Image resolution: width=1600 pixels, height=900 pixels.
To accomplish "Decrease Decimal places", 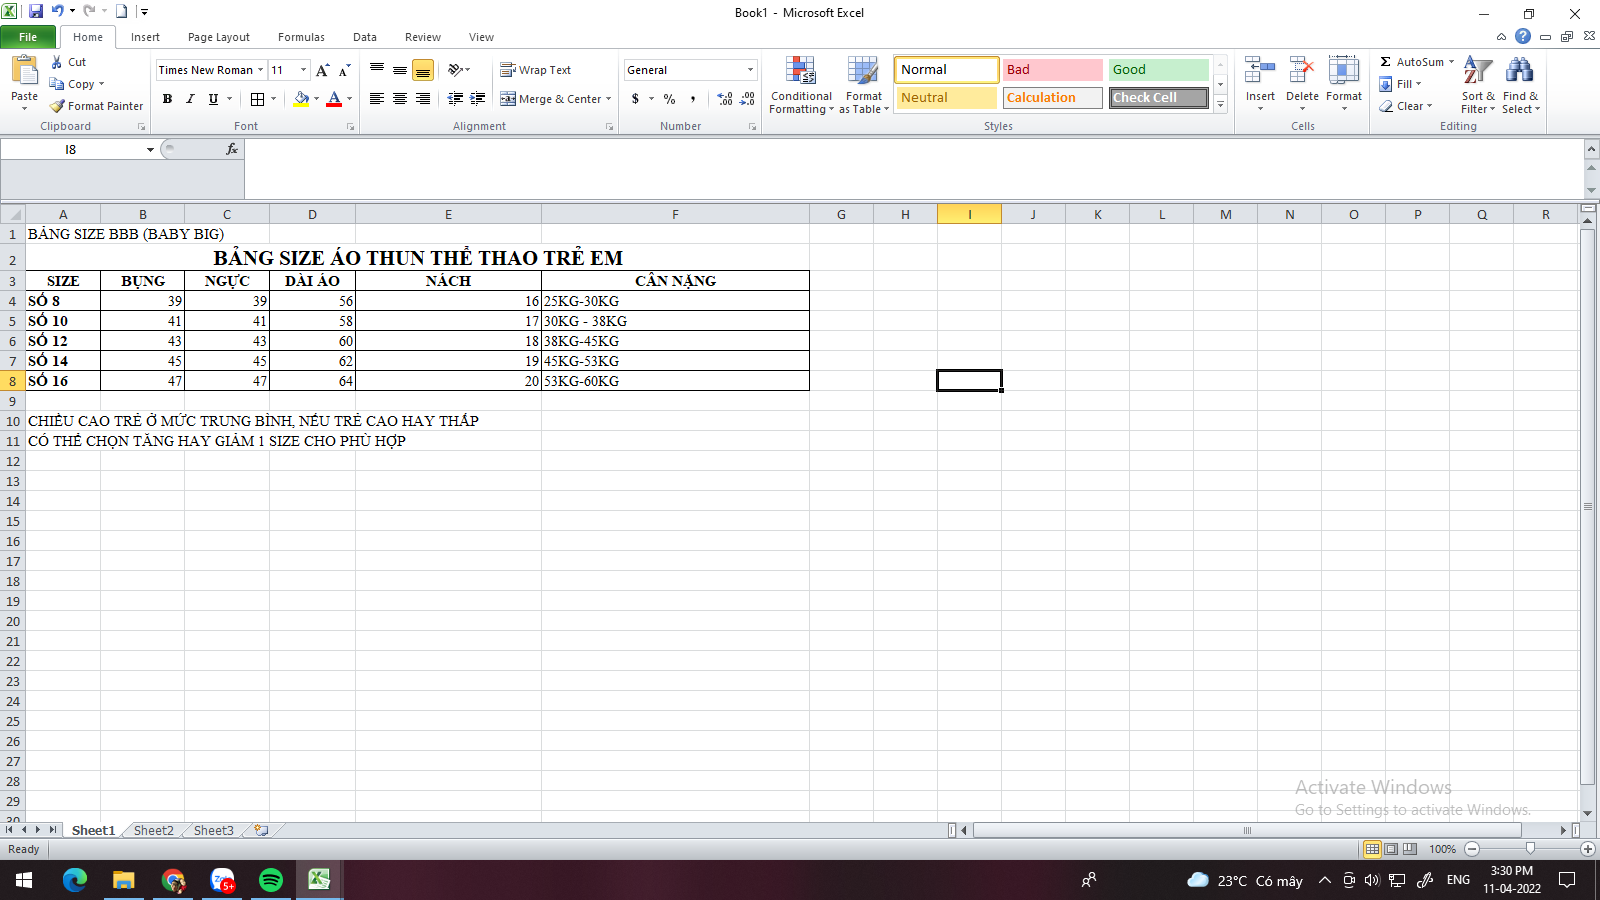I will (x=748, y=99).
